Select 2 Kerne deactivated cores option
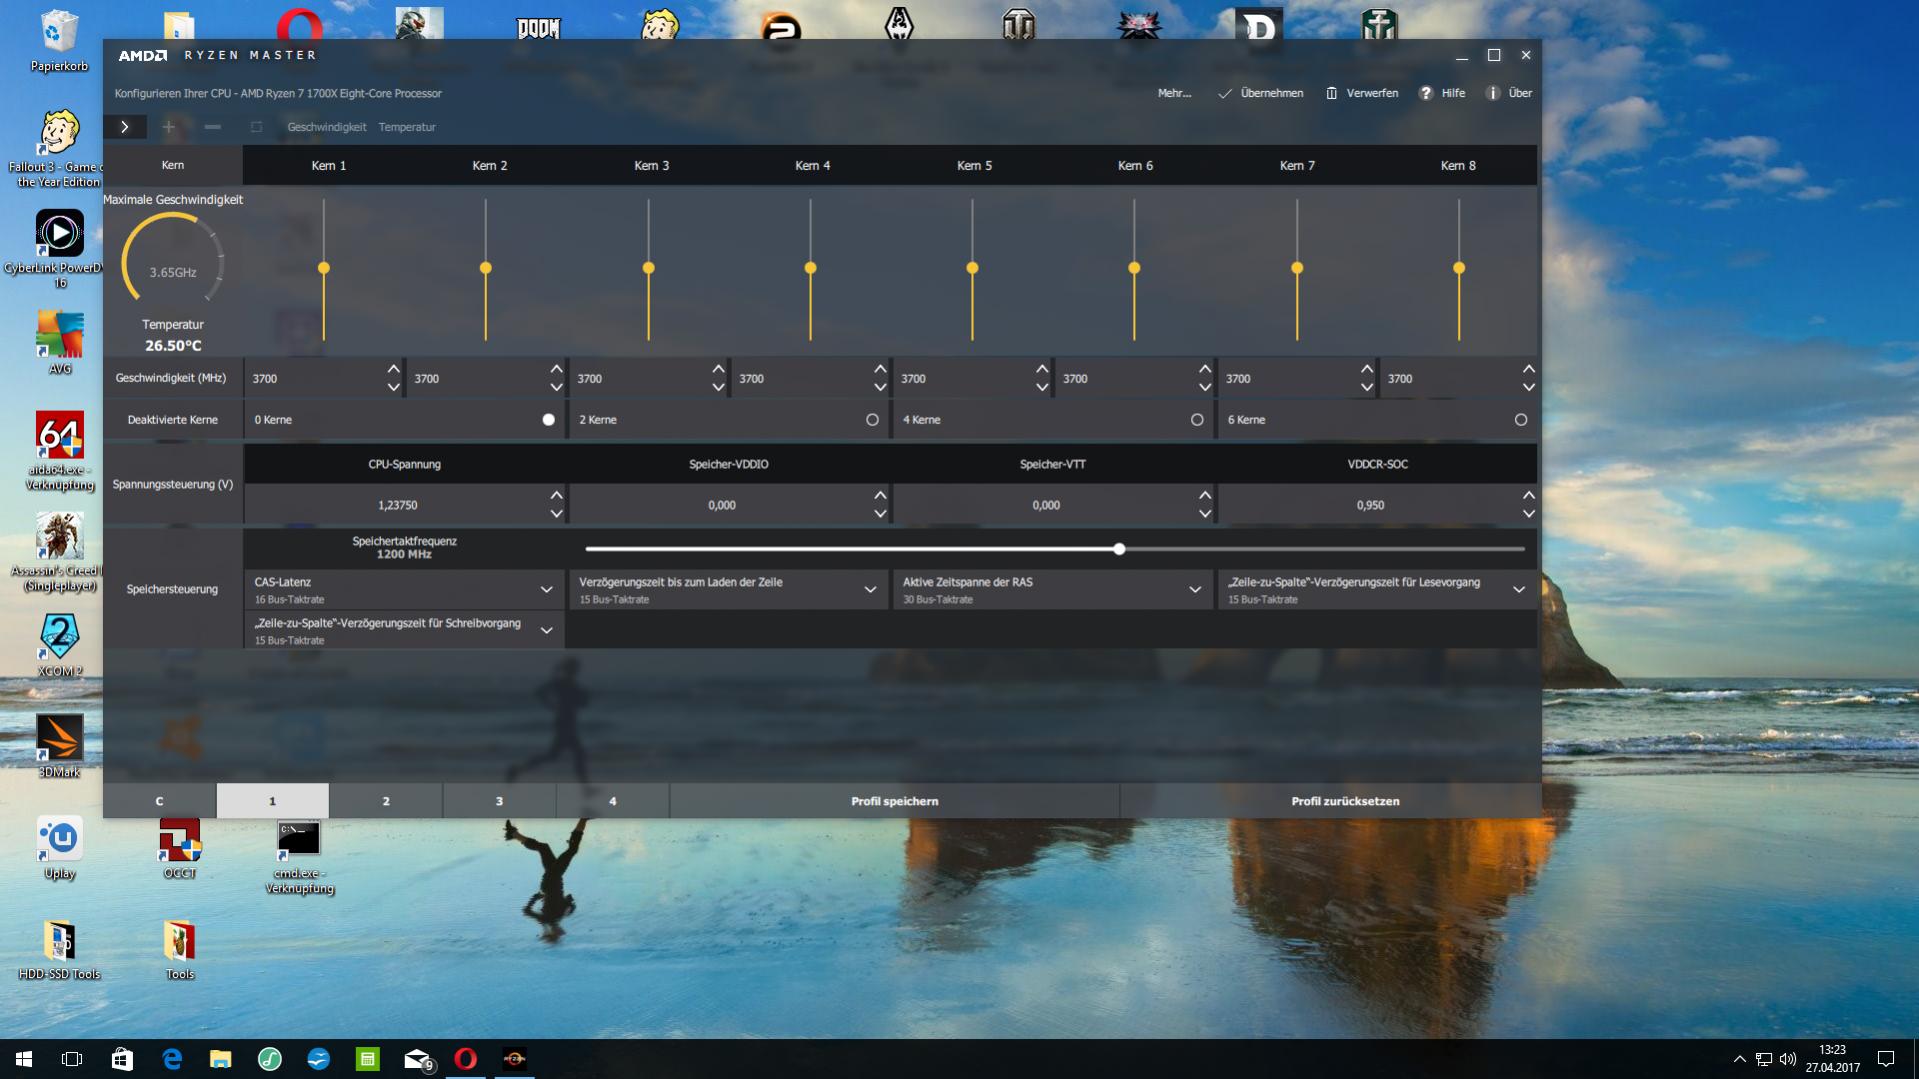This screenshot has height=1079, width=1919. 873,420
